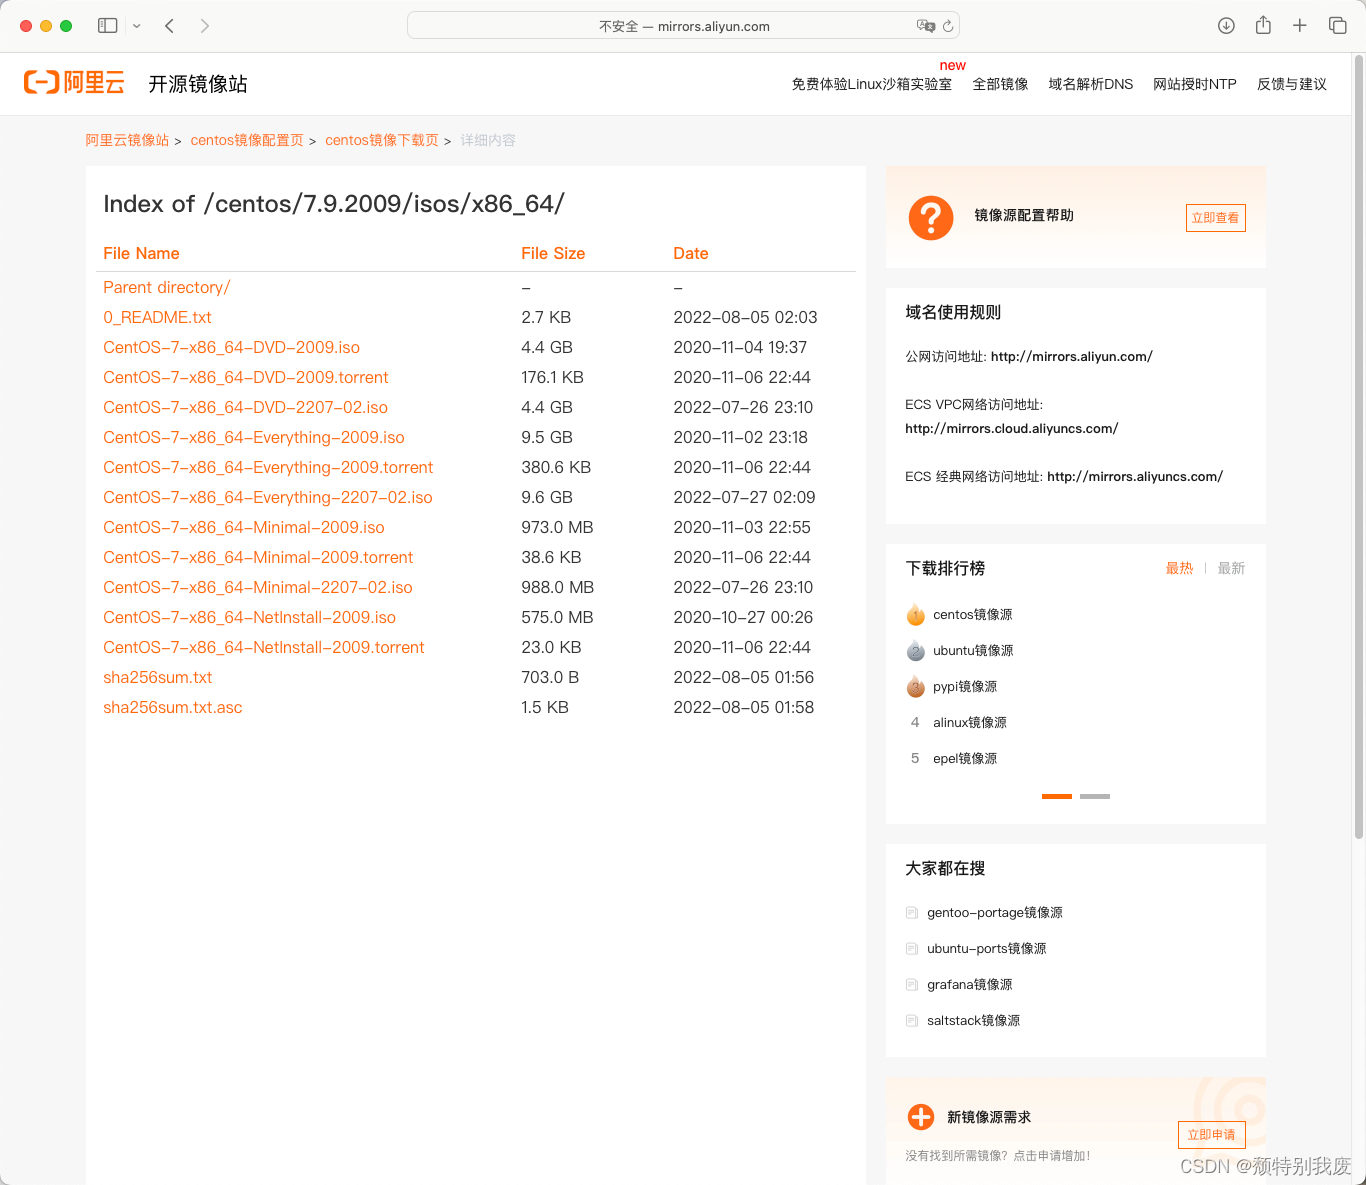This screenshot has height=1185, width=1366.
Task: Open the Safari downloads icon
Action: click(x=1226, y=26)
